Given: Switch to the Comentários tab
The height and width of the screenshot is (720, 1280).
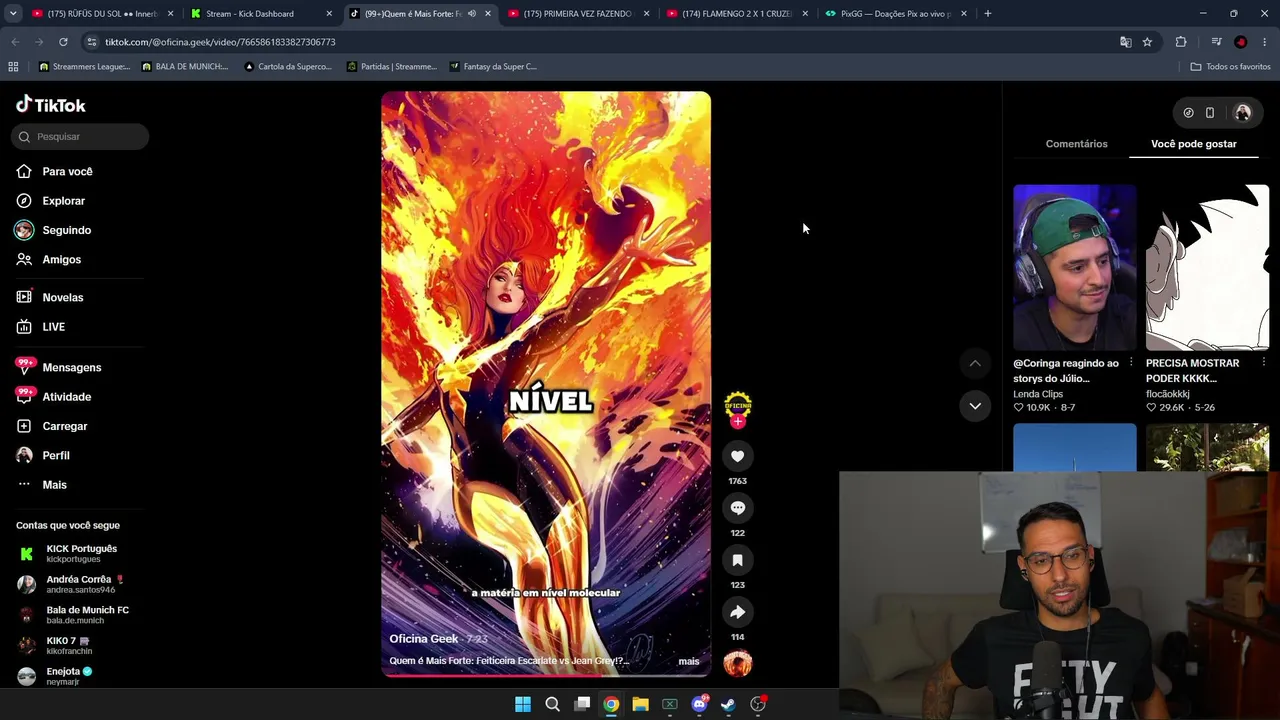Looking at the screenshot, I should (1076, 144).
